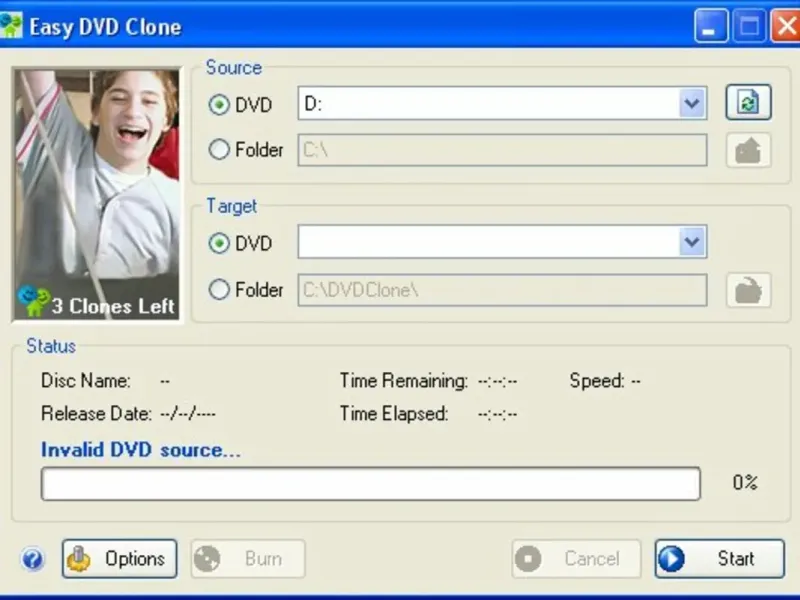Click the Easy DVD Clone title bar icon
Image resolution: width=800 pixels, height=600 pixels.
(x=11, y=25)
